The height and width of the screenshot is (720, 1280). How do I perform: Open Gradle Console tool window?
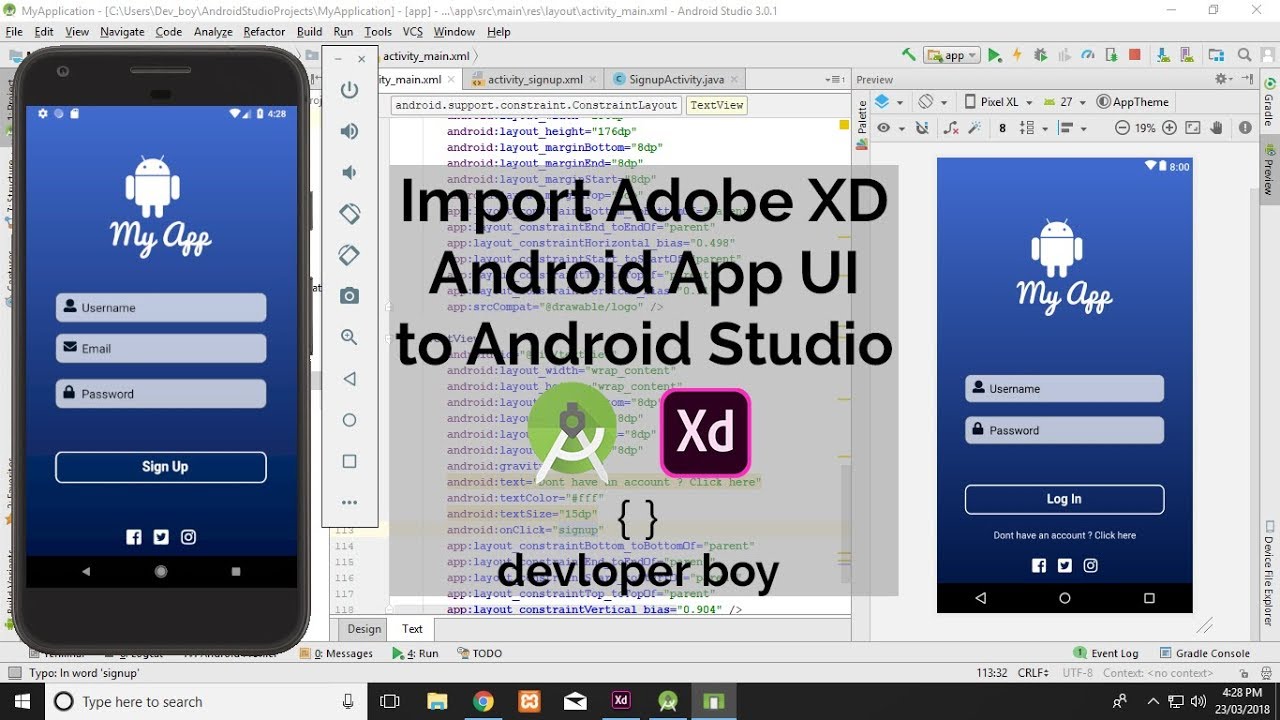pos(1204,653)
